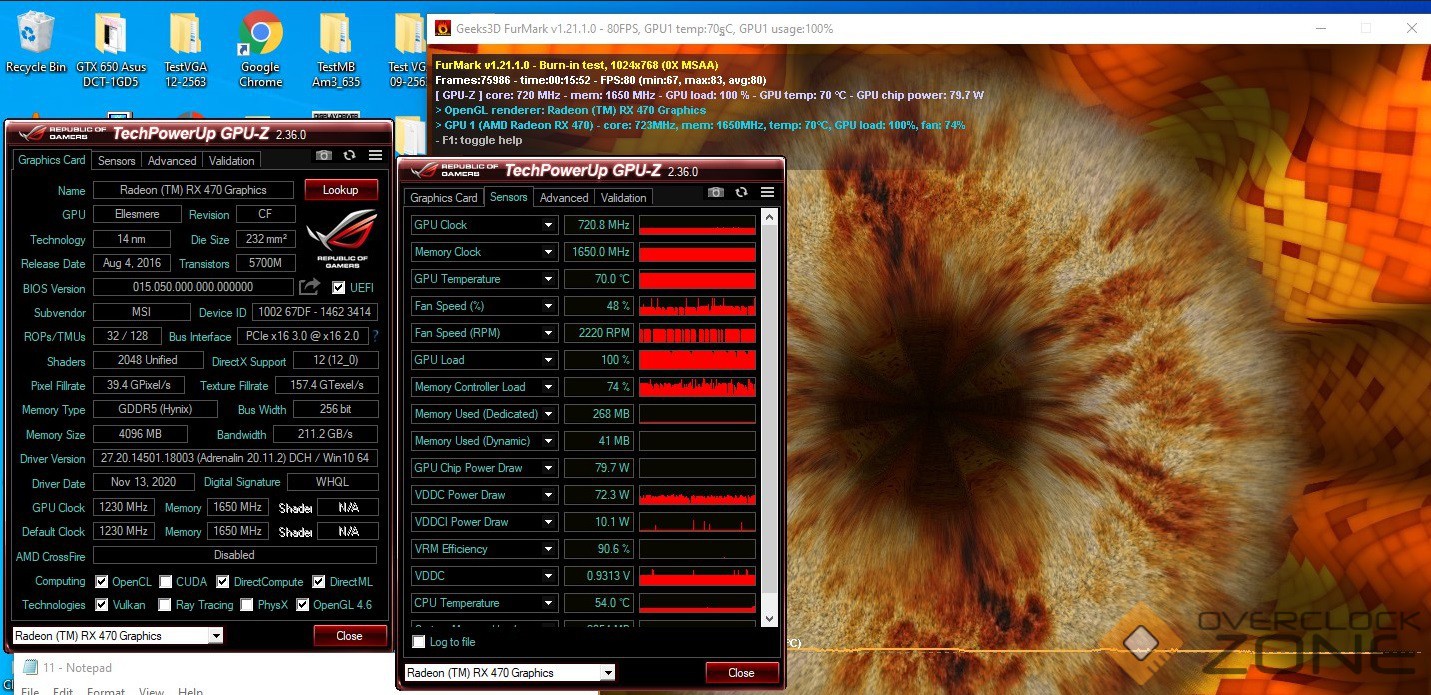Toggle OpenGL 4.6 checkbox
The image size is (1431, 695).
[x=303, y=605]
